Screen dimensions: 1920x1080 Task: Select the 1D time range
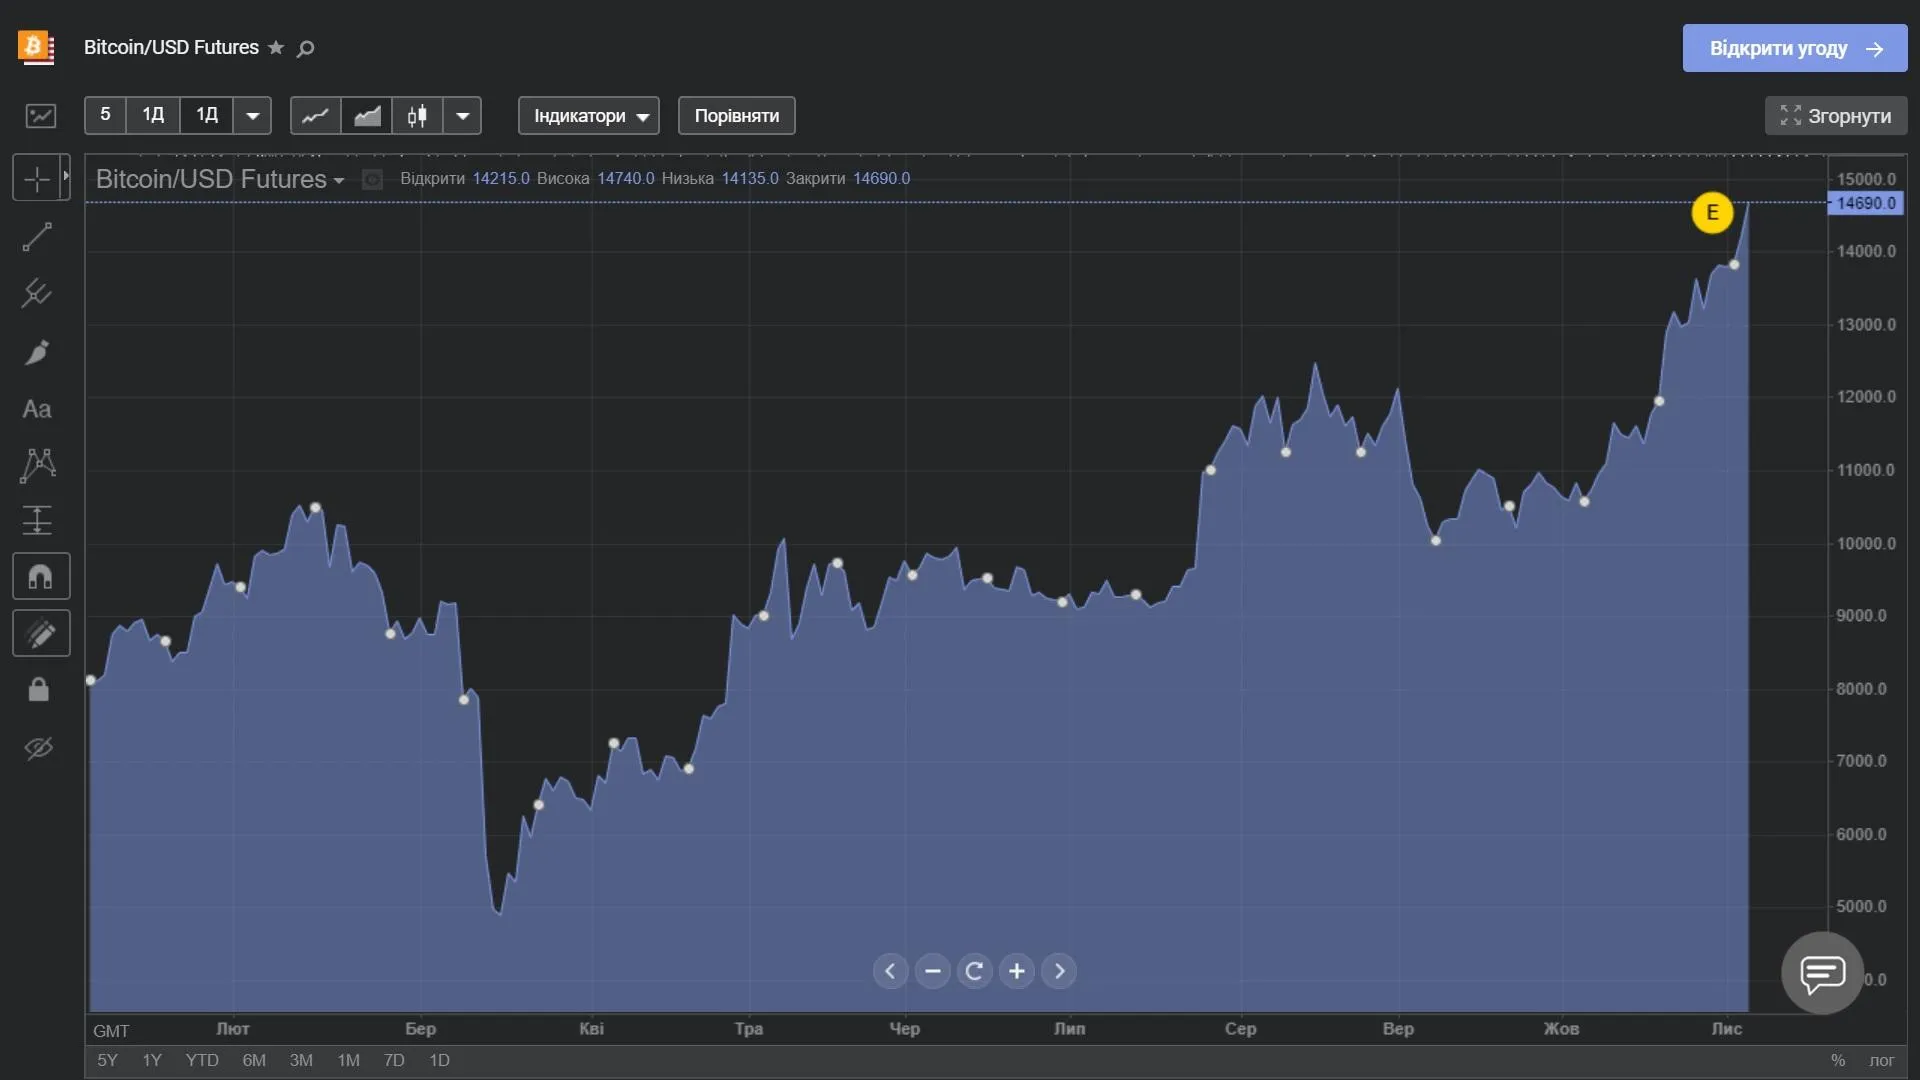click(439, 1060)
